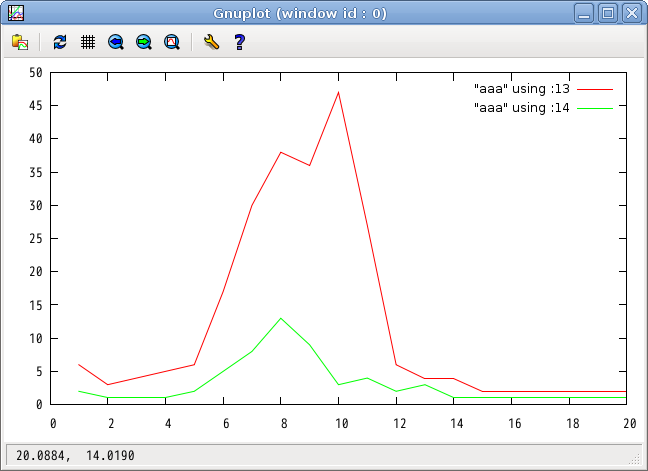Apply the previous zoom settings

pos(116,42)
